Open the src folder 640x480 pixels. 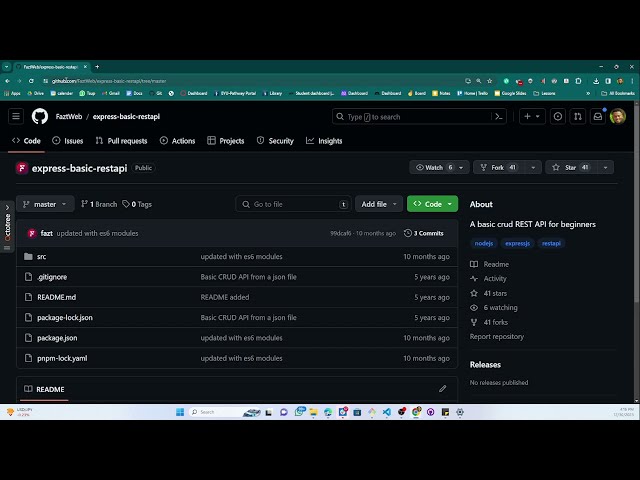click(x=41, y=257)
